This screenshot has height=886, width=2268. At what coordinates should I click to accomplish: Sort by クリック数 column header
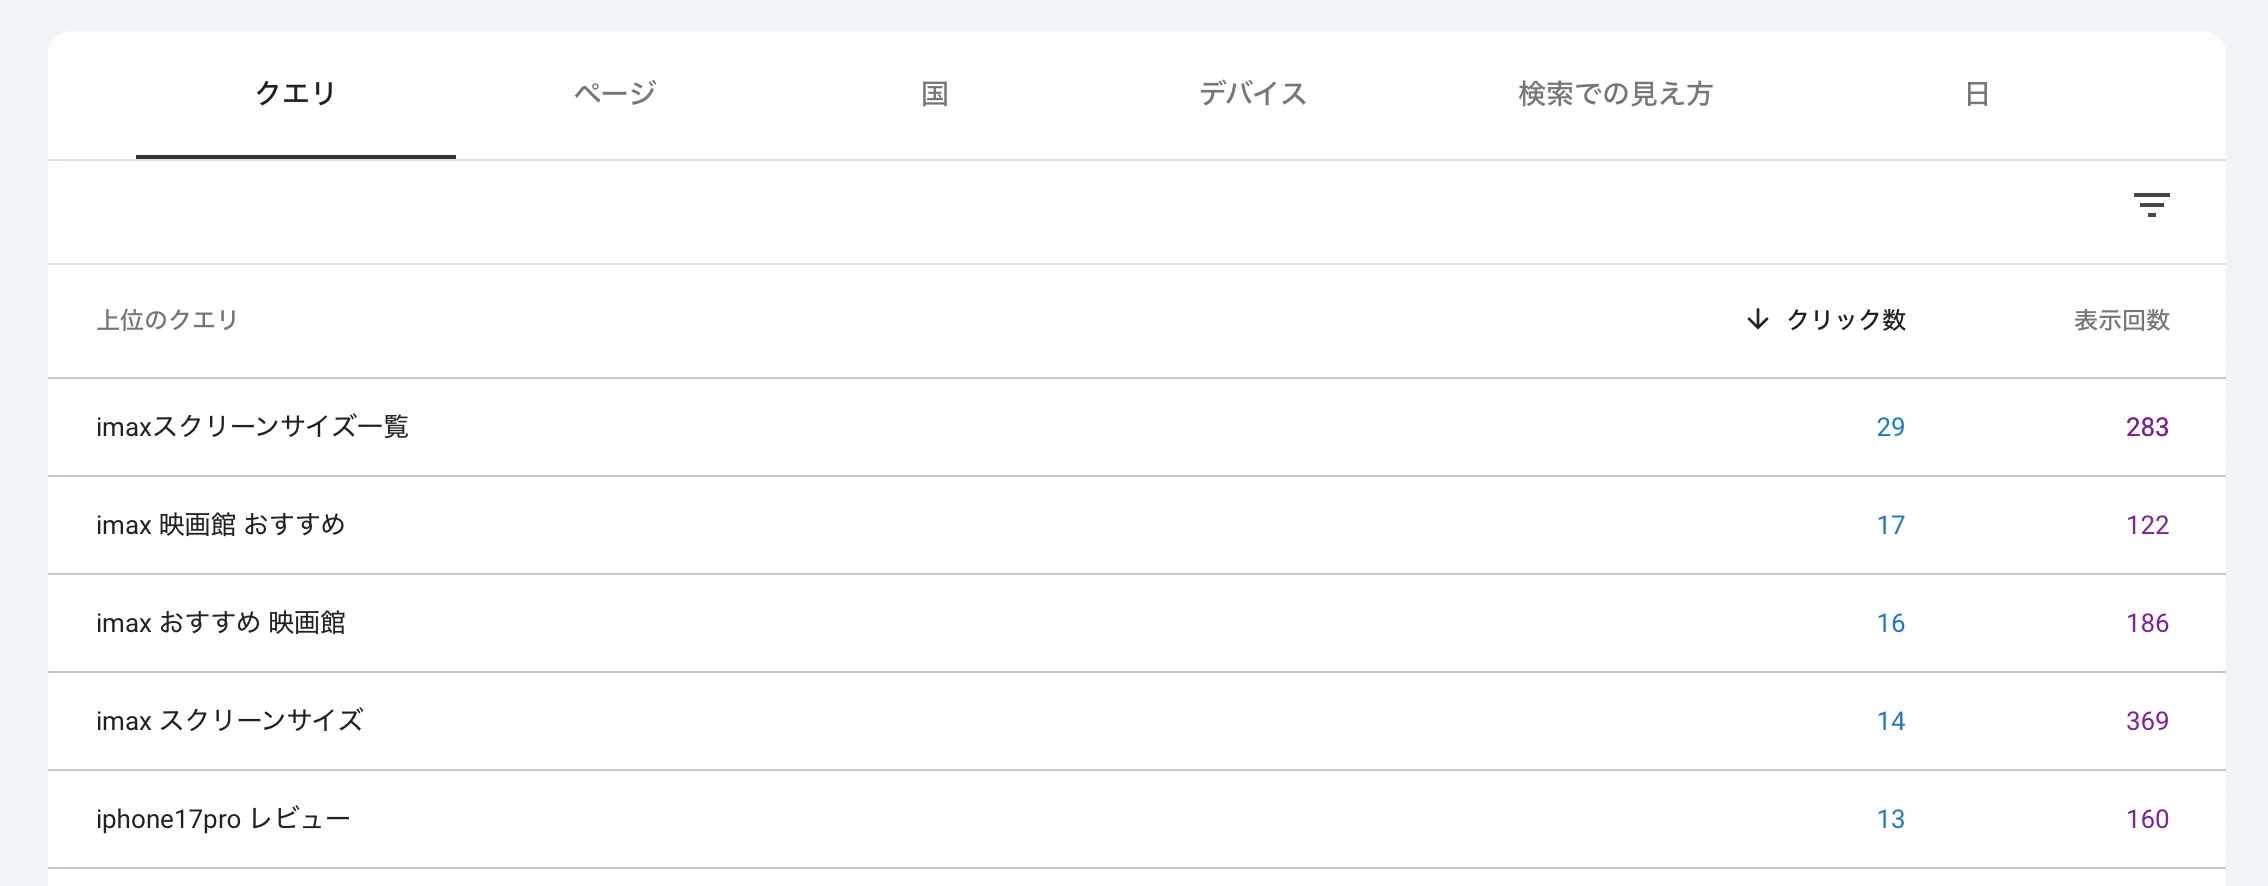(1846, 320)
